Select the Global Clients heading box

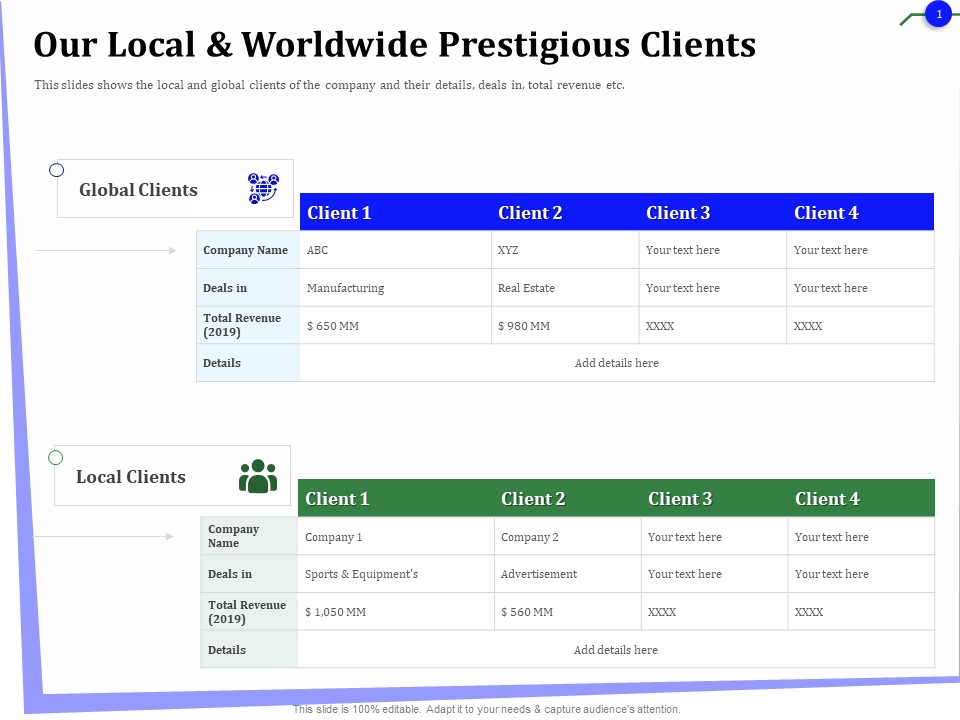(x=175, y=189)
